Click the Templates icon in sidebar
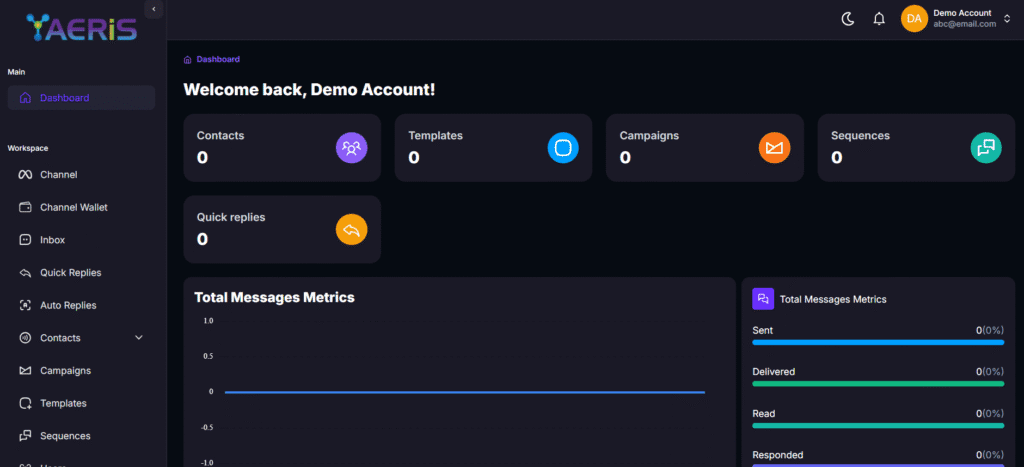The width and height of the screenshot is (1024, 467). coord(25,403)
